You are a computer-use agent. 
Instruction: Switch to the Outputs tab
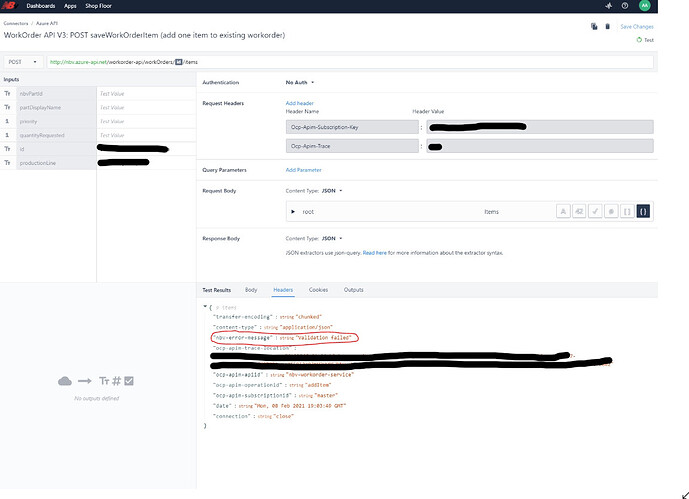click(353, 290)
